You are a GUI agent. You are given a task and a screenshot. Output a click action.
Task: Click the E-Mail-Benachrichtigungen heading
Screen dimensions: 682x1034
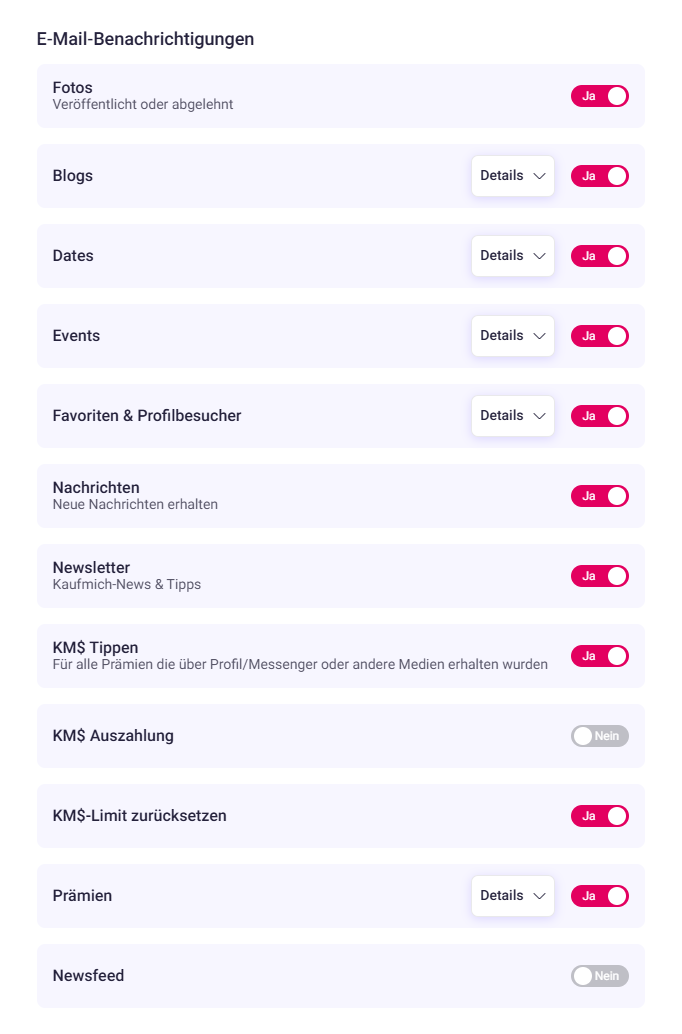[145, 39]
